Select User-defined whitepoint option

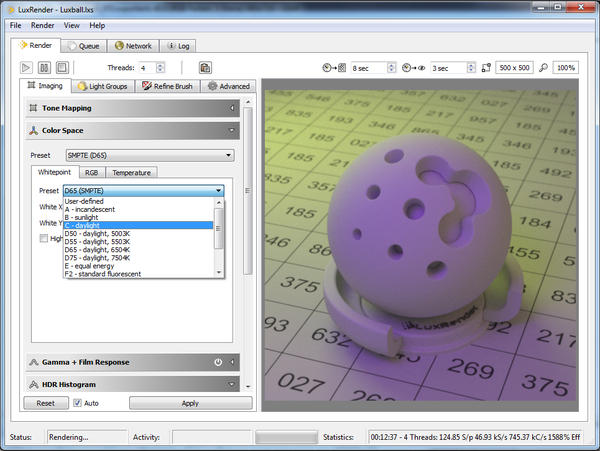tap(138, 201)
